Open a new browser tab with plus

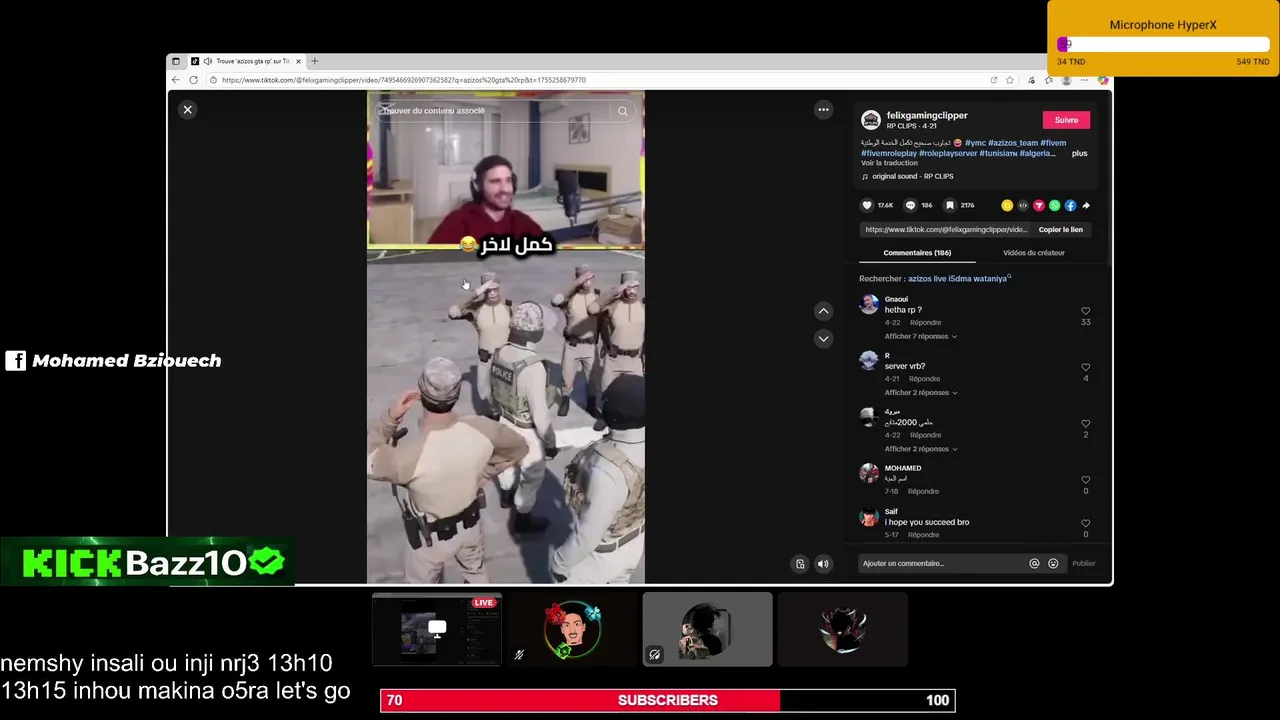coord(314,61)
